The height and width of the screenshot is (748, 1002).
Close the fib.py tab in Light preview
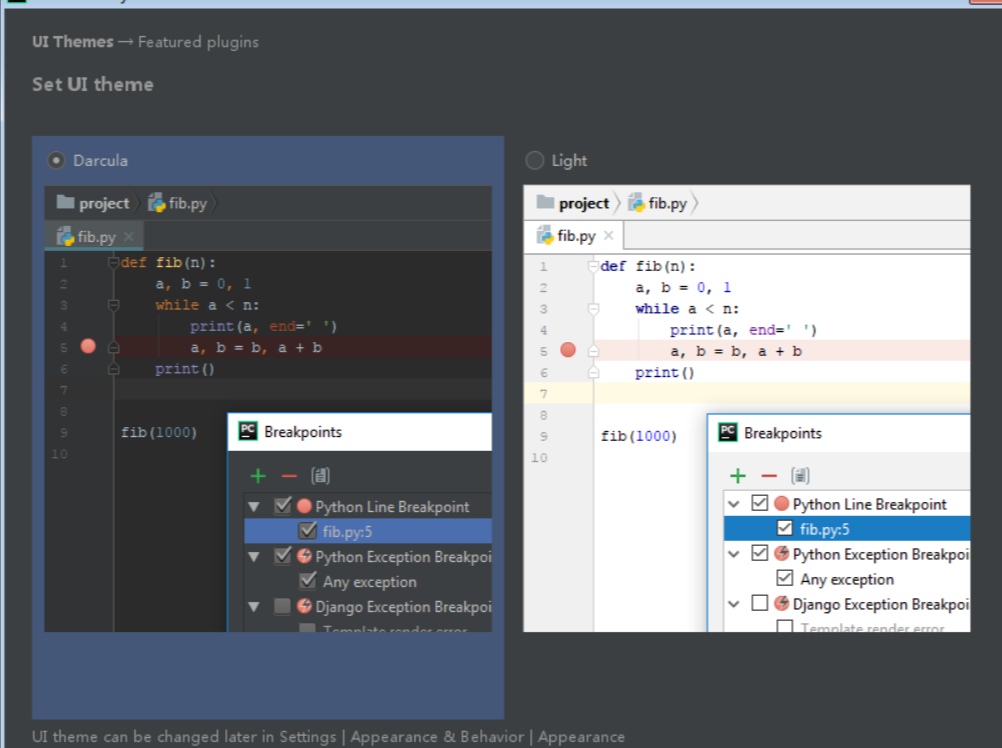pos(608,236)
